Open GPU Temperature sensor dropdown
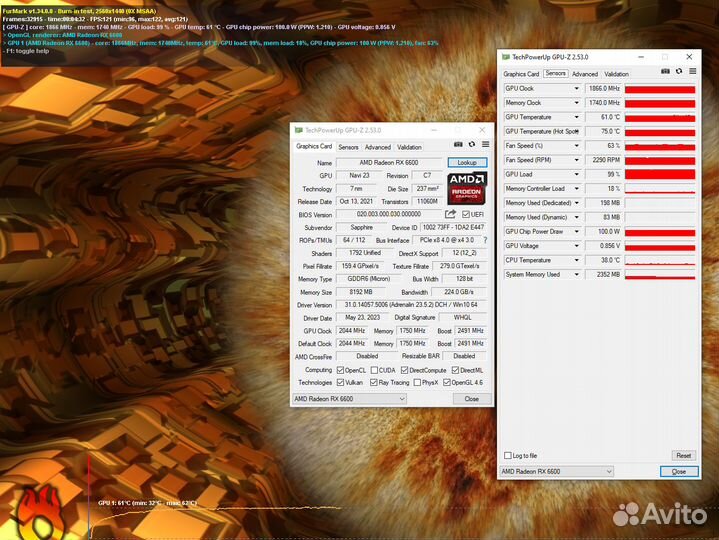The image size is (719, 540). point(576,117)
